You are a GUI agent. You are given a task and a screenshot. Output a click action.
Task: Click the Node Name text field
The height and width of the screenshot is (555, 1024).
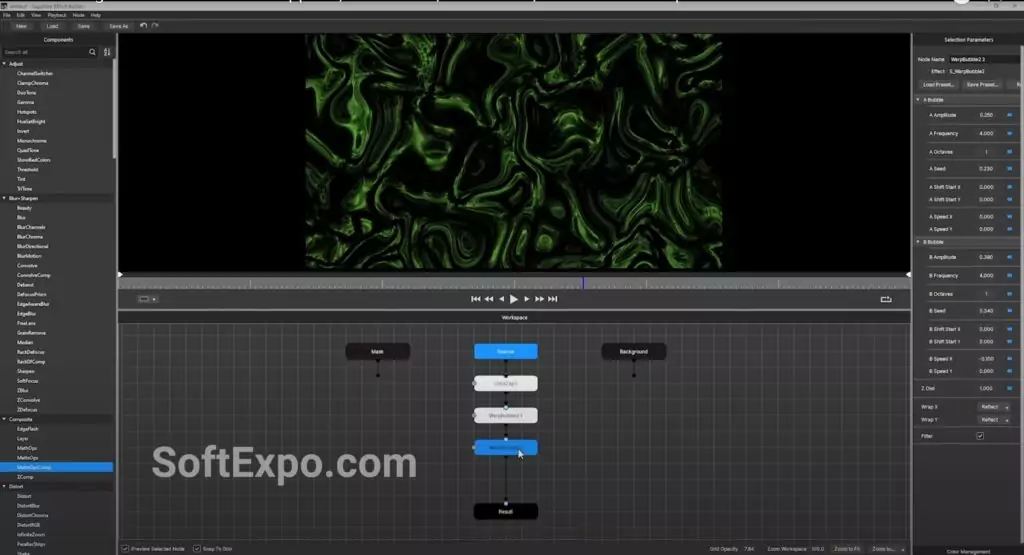(x=983, y=59)
